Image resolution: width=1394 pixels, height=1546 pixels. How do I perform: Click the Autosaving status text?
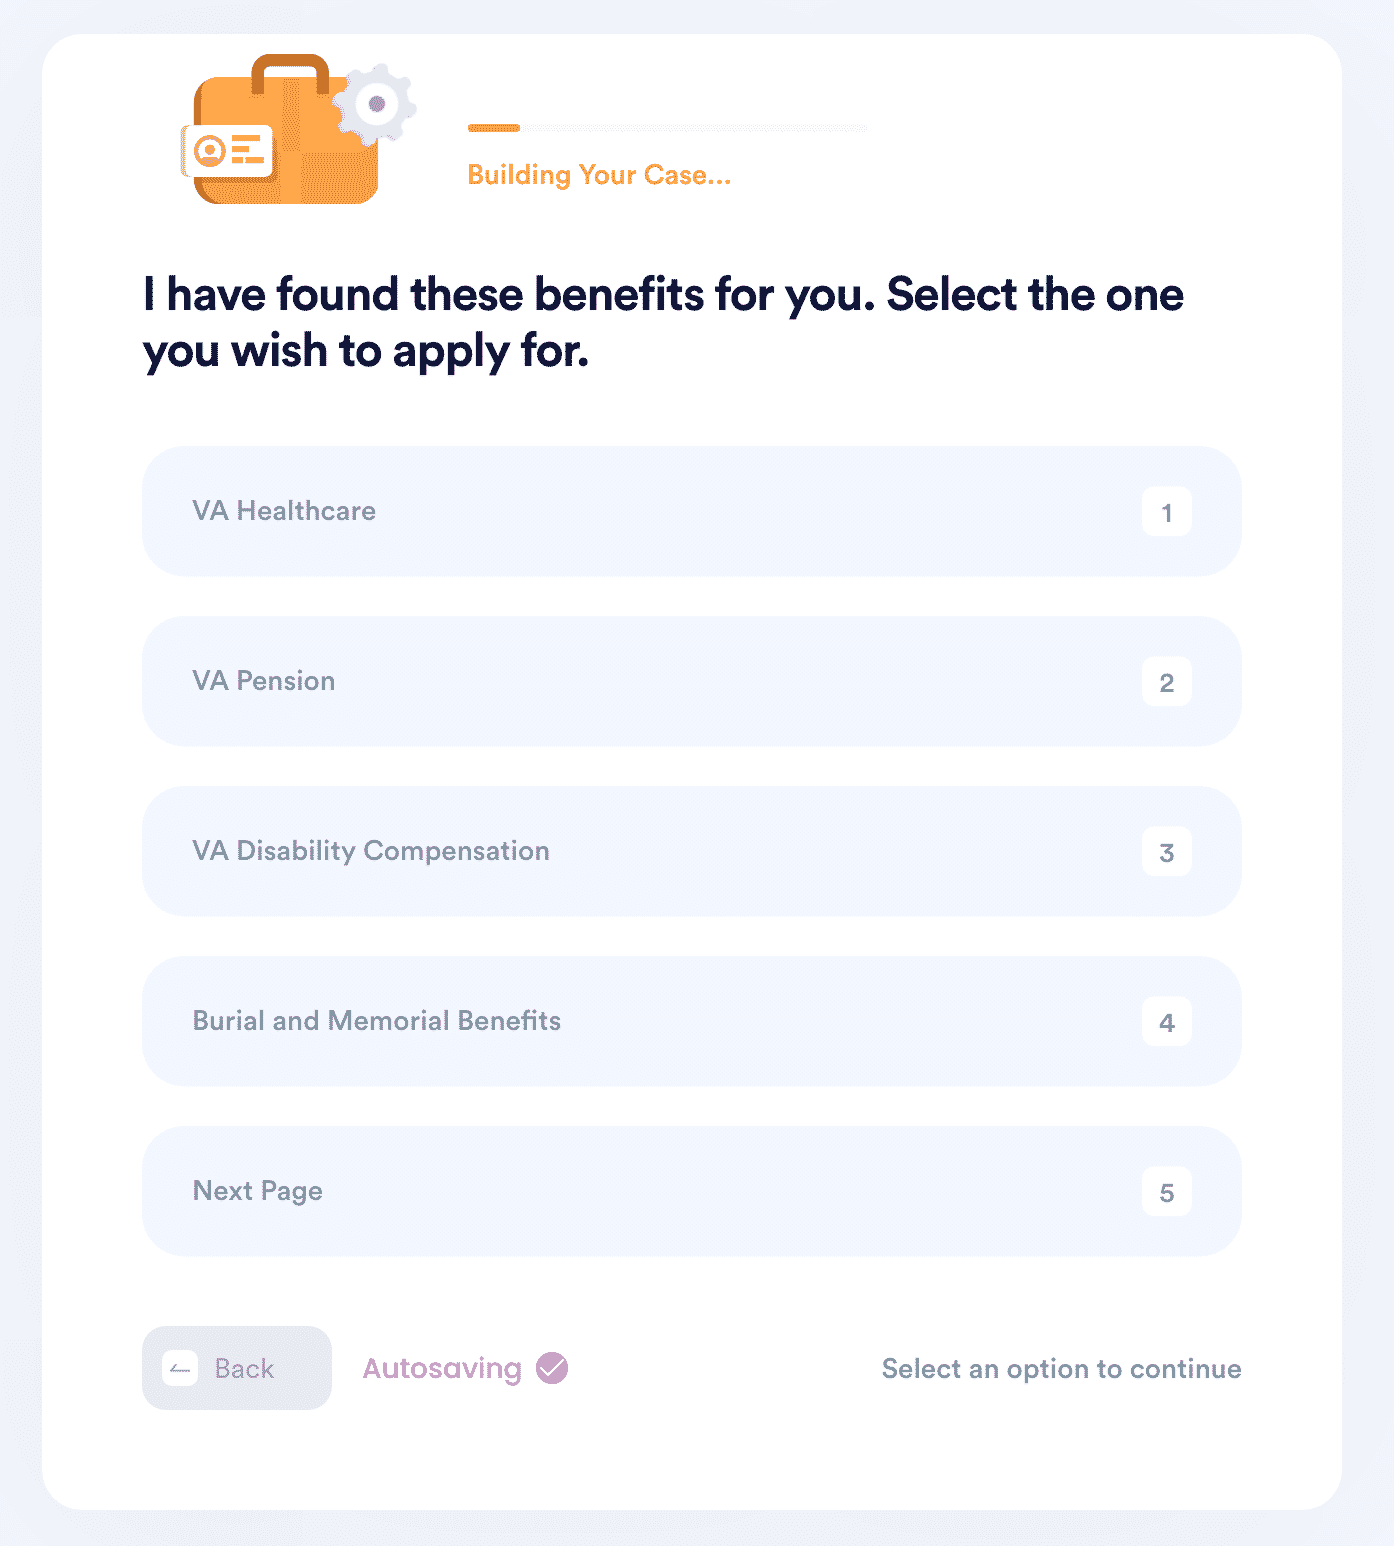coord(442,1369)
